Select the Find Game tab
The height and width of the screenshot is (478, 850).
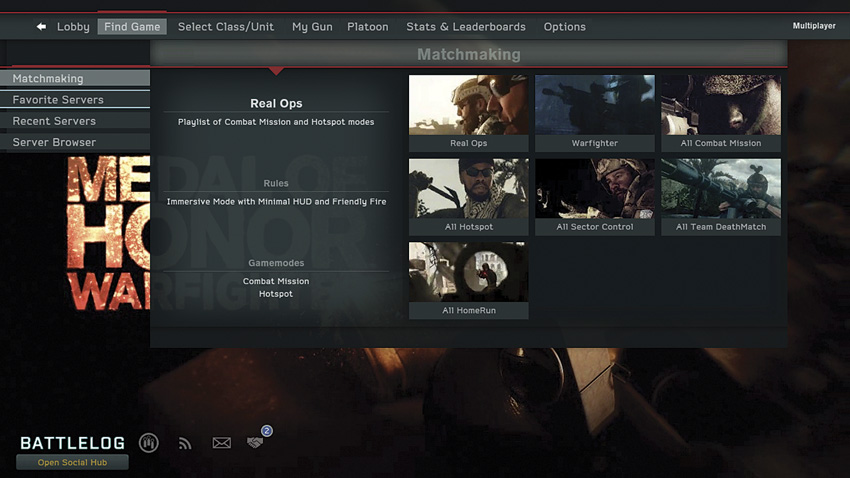[x=132, y=27]
